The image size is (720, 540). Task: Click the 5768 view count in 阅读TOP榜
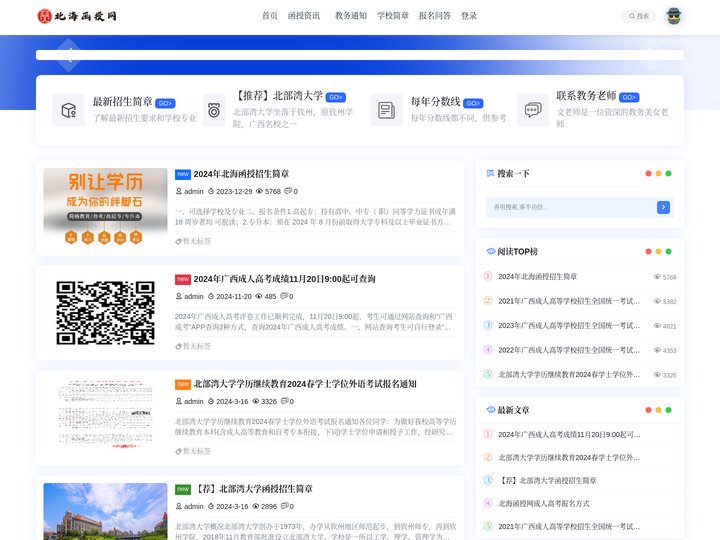click(x=669, y=277)
